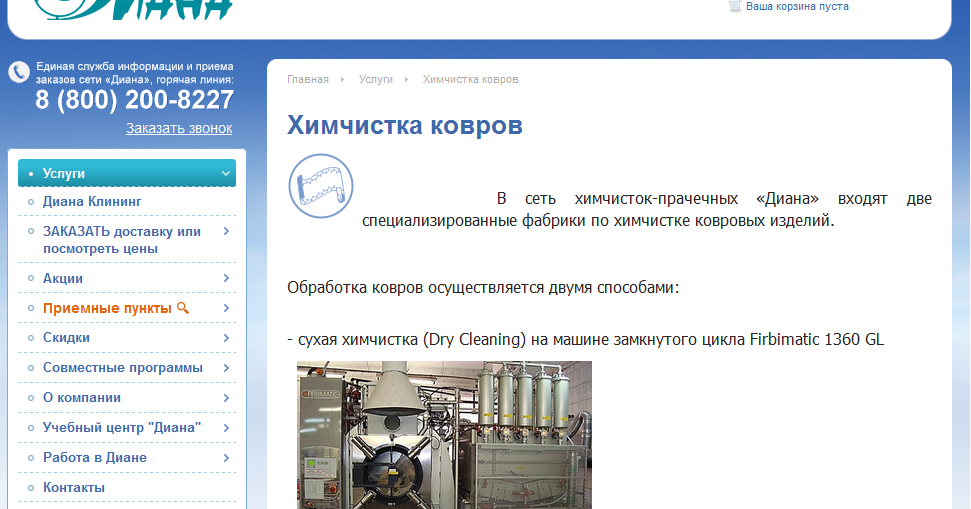Click Обработка ковров осуществляется двумя способами text

tap(483, 287)
